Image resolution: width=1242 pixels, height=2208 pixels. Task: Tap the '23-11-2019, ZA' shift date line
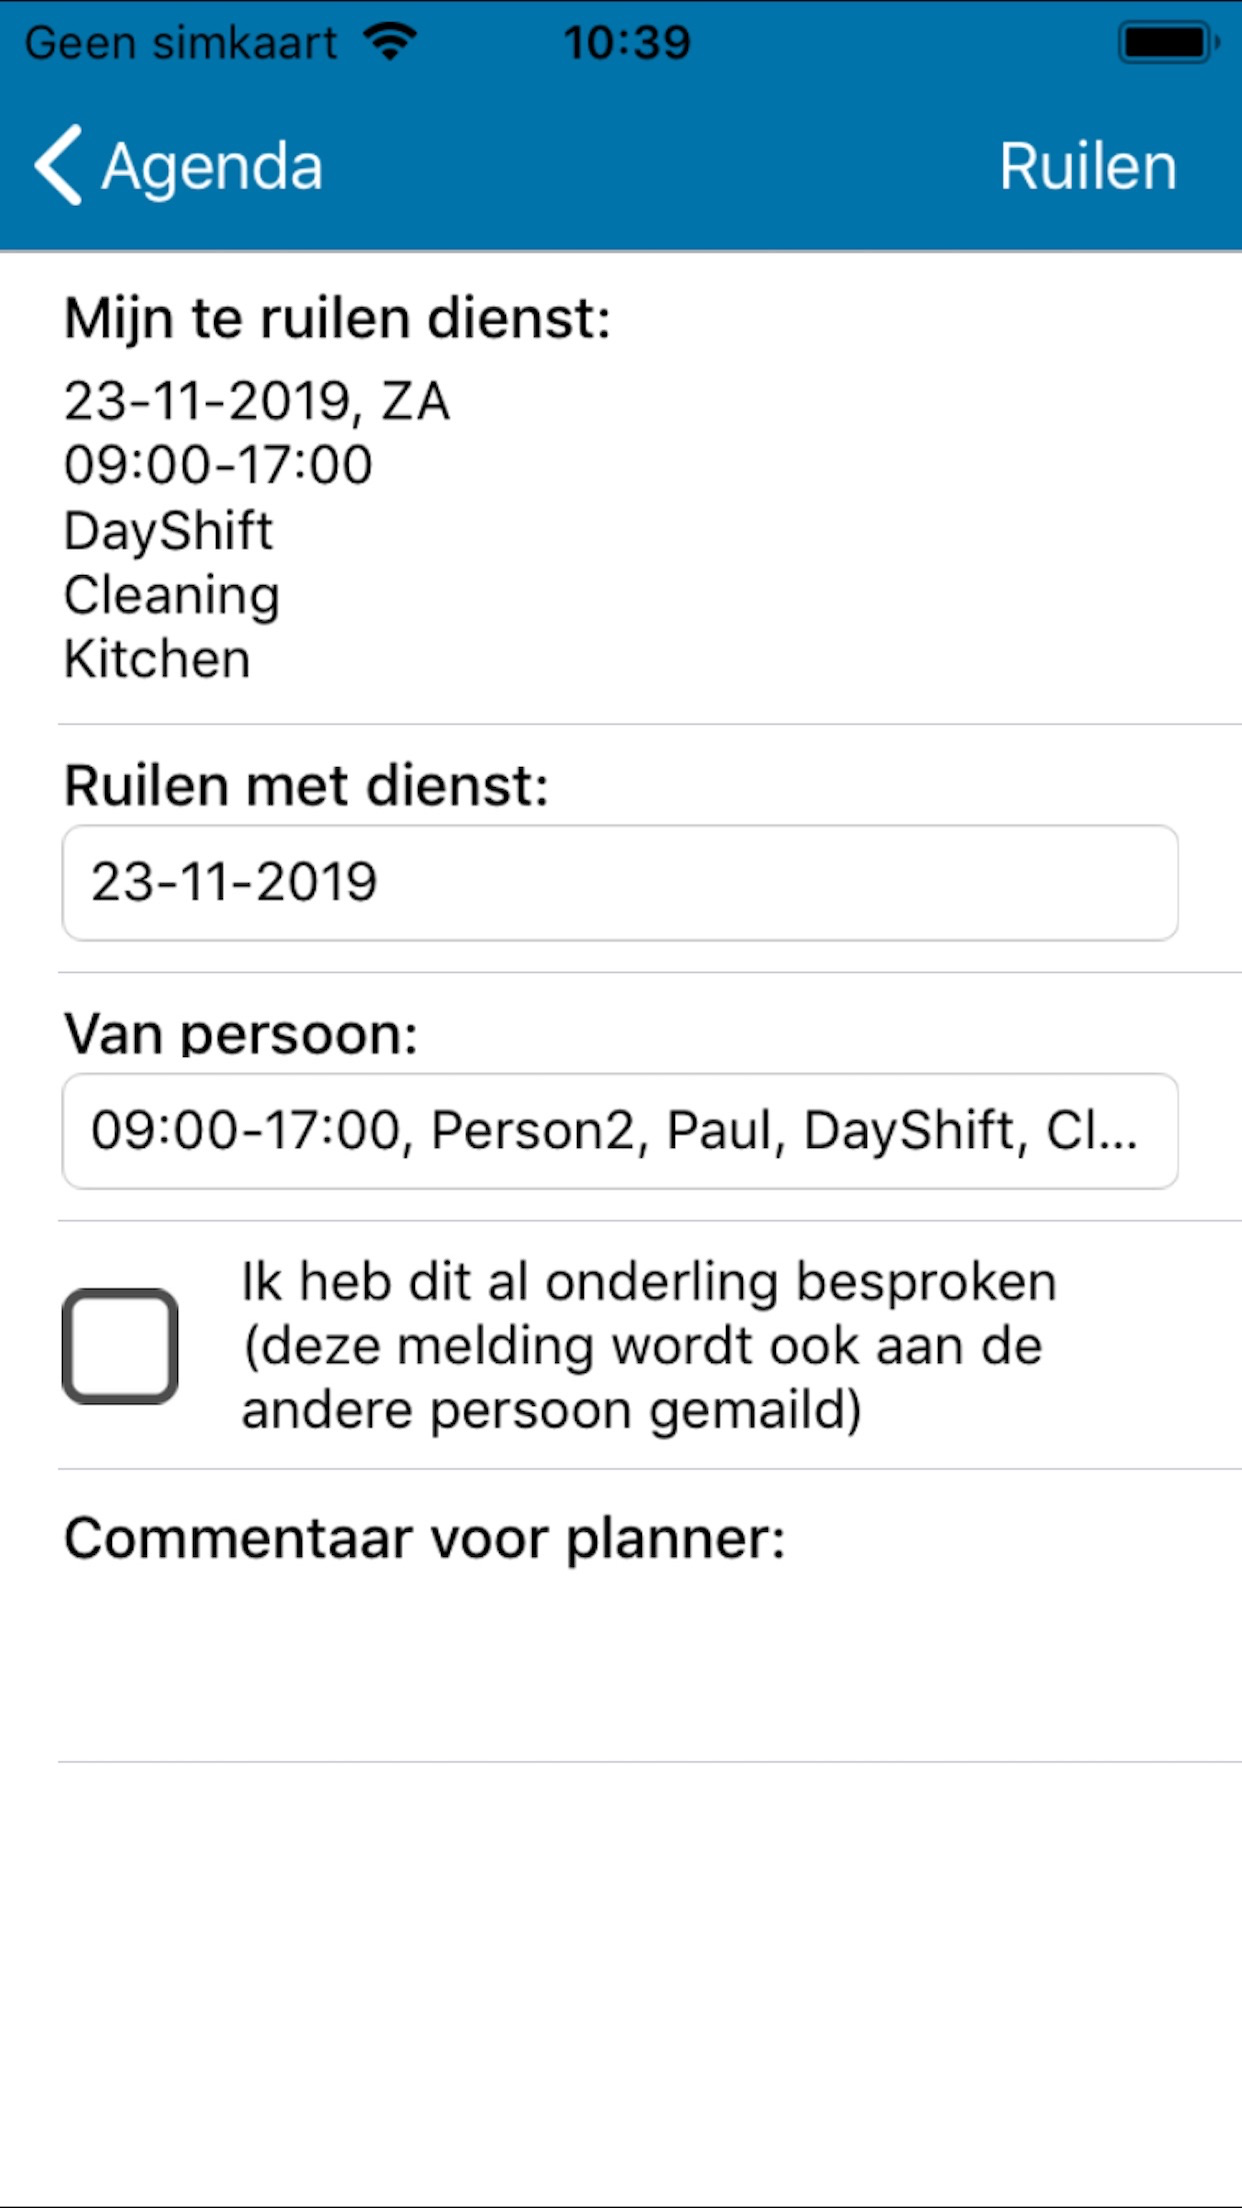[x=257, y=401]
